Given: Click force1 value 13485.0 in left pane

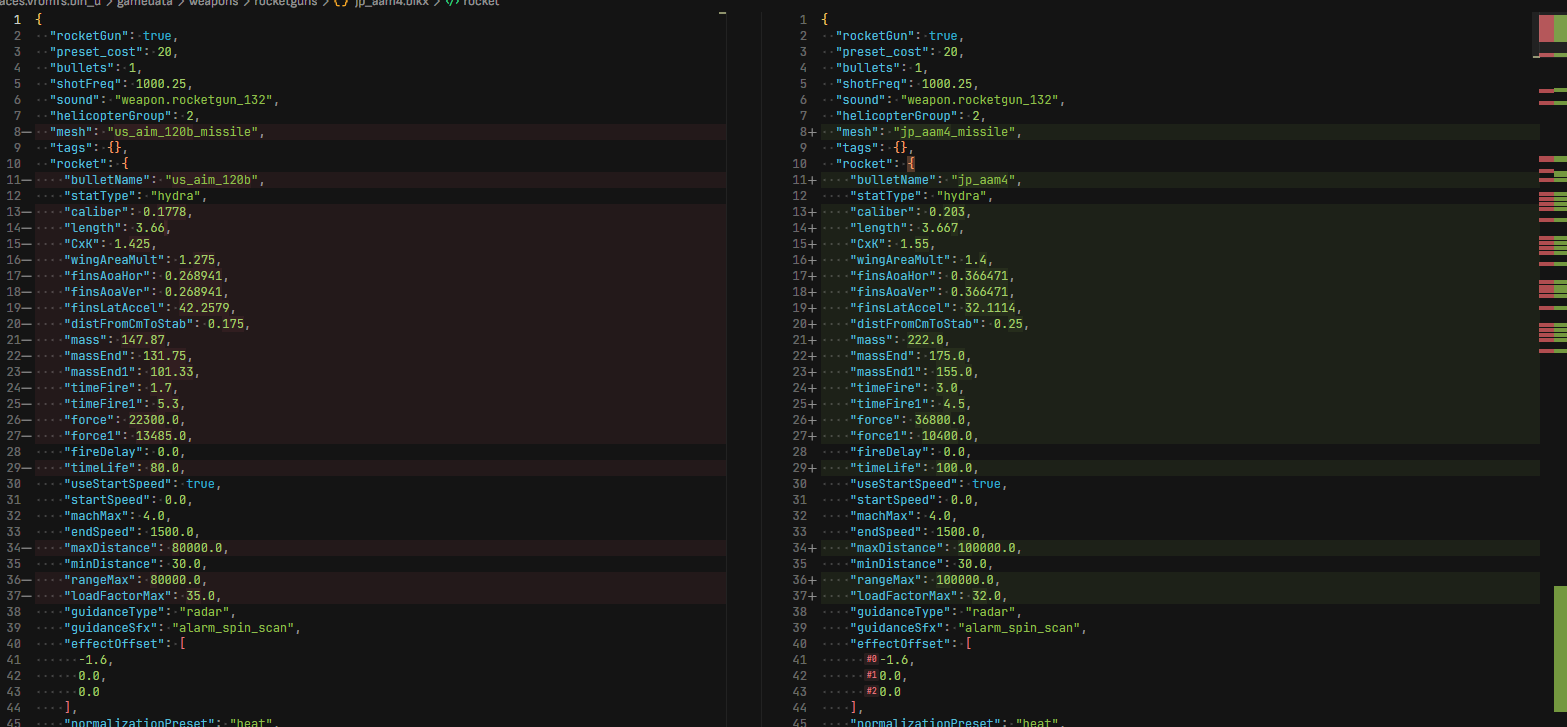Looking at the screenshot, I should (x=161, y=436).
